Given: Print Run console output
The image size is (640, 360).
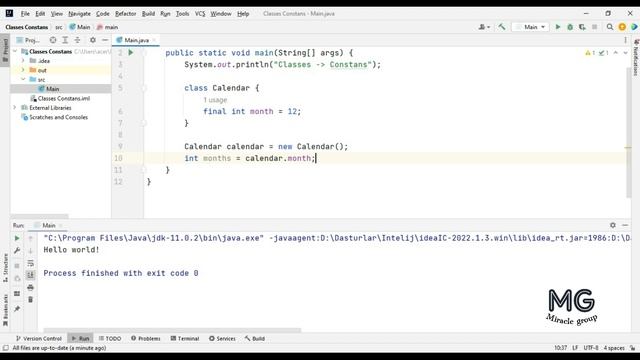Looking at the screenshot, I should click(x=31, y=287).
